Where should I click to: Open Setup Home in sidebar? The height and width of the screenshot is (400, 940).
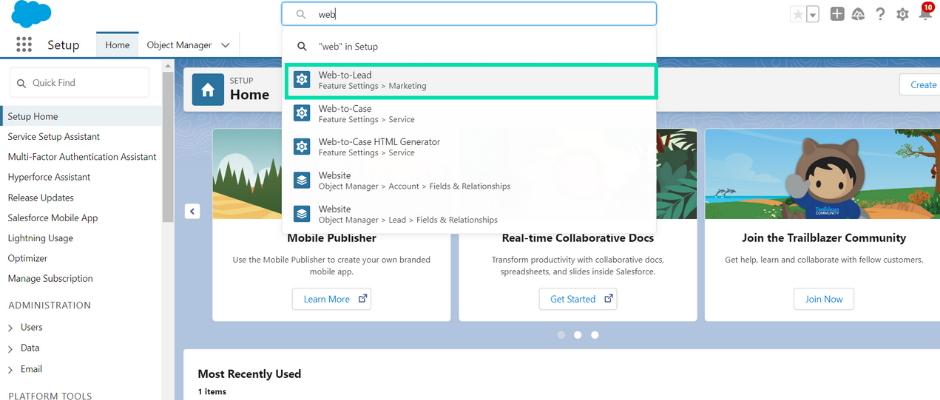(x=82, y=116)
